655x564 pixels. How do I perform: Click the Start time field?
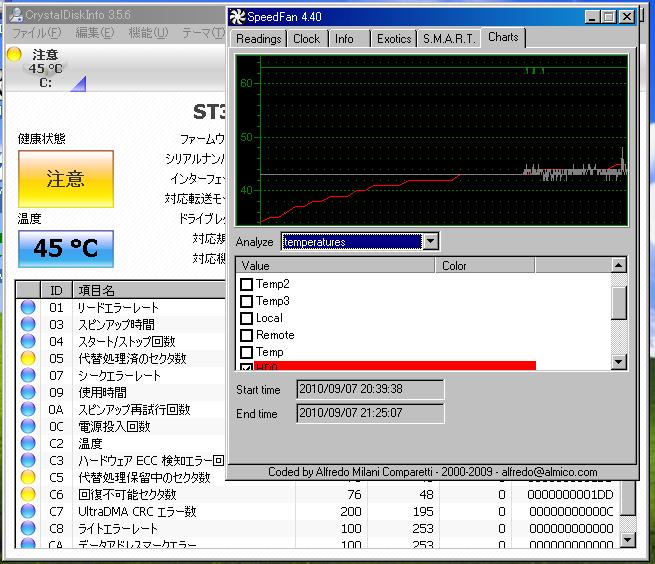370,389
